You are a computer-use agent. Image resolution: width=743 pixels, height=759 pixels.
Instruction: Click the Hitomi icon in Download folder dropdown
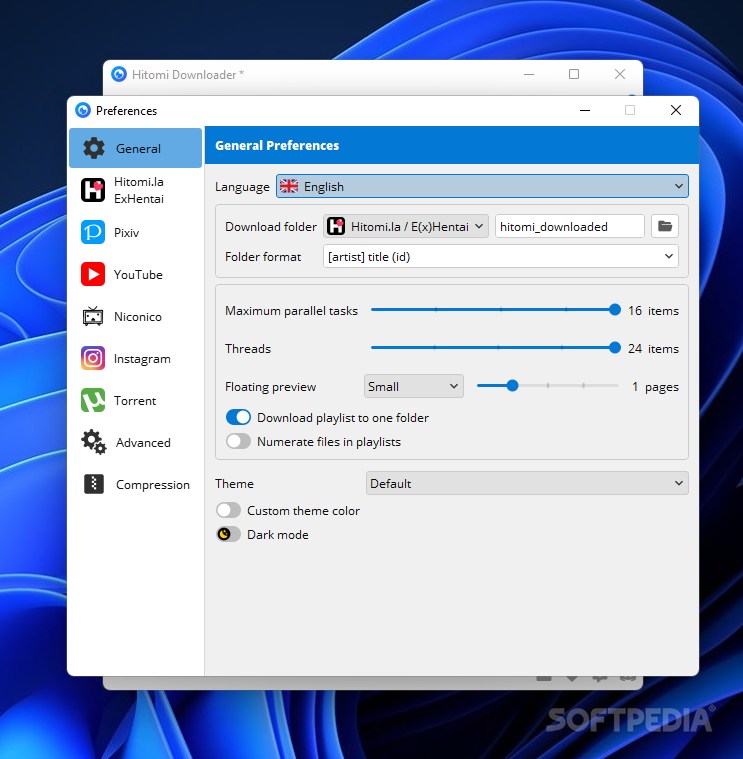(x=336, y=227)
